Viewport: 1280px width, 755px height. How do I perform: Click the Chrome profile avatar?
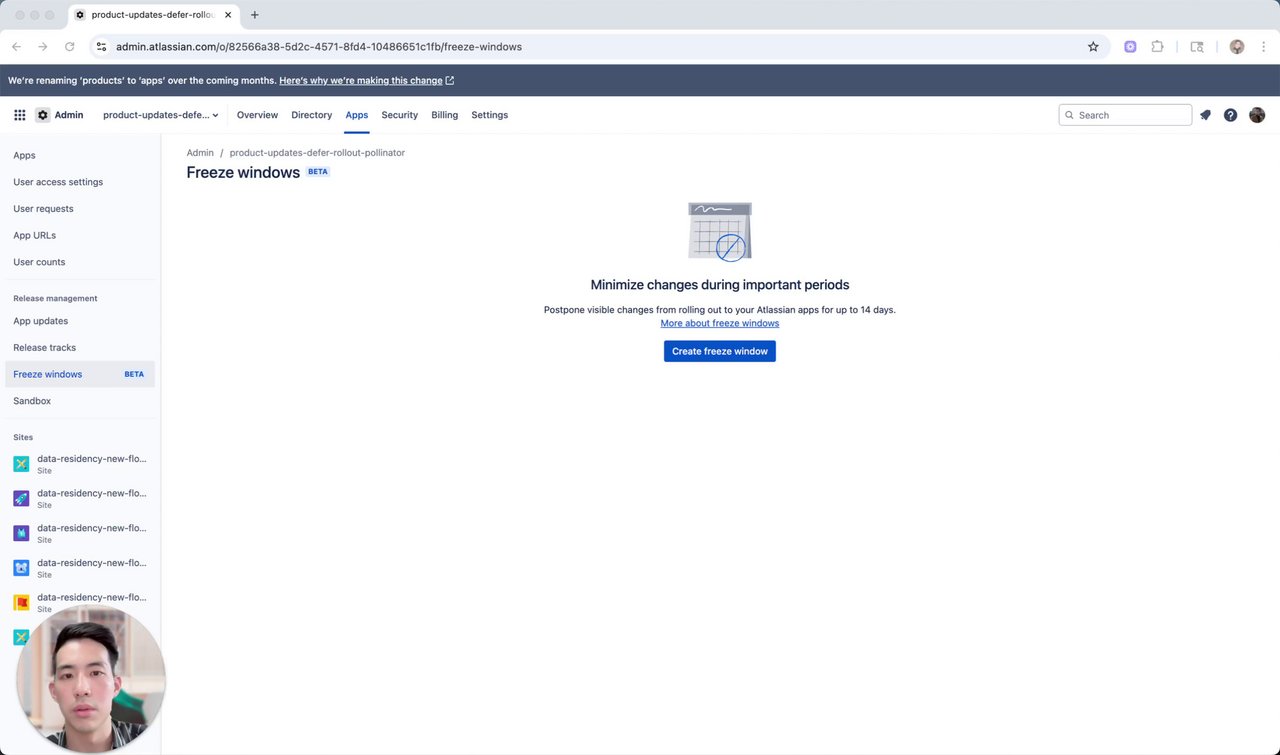1237,47
